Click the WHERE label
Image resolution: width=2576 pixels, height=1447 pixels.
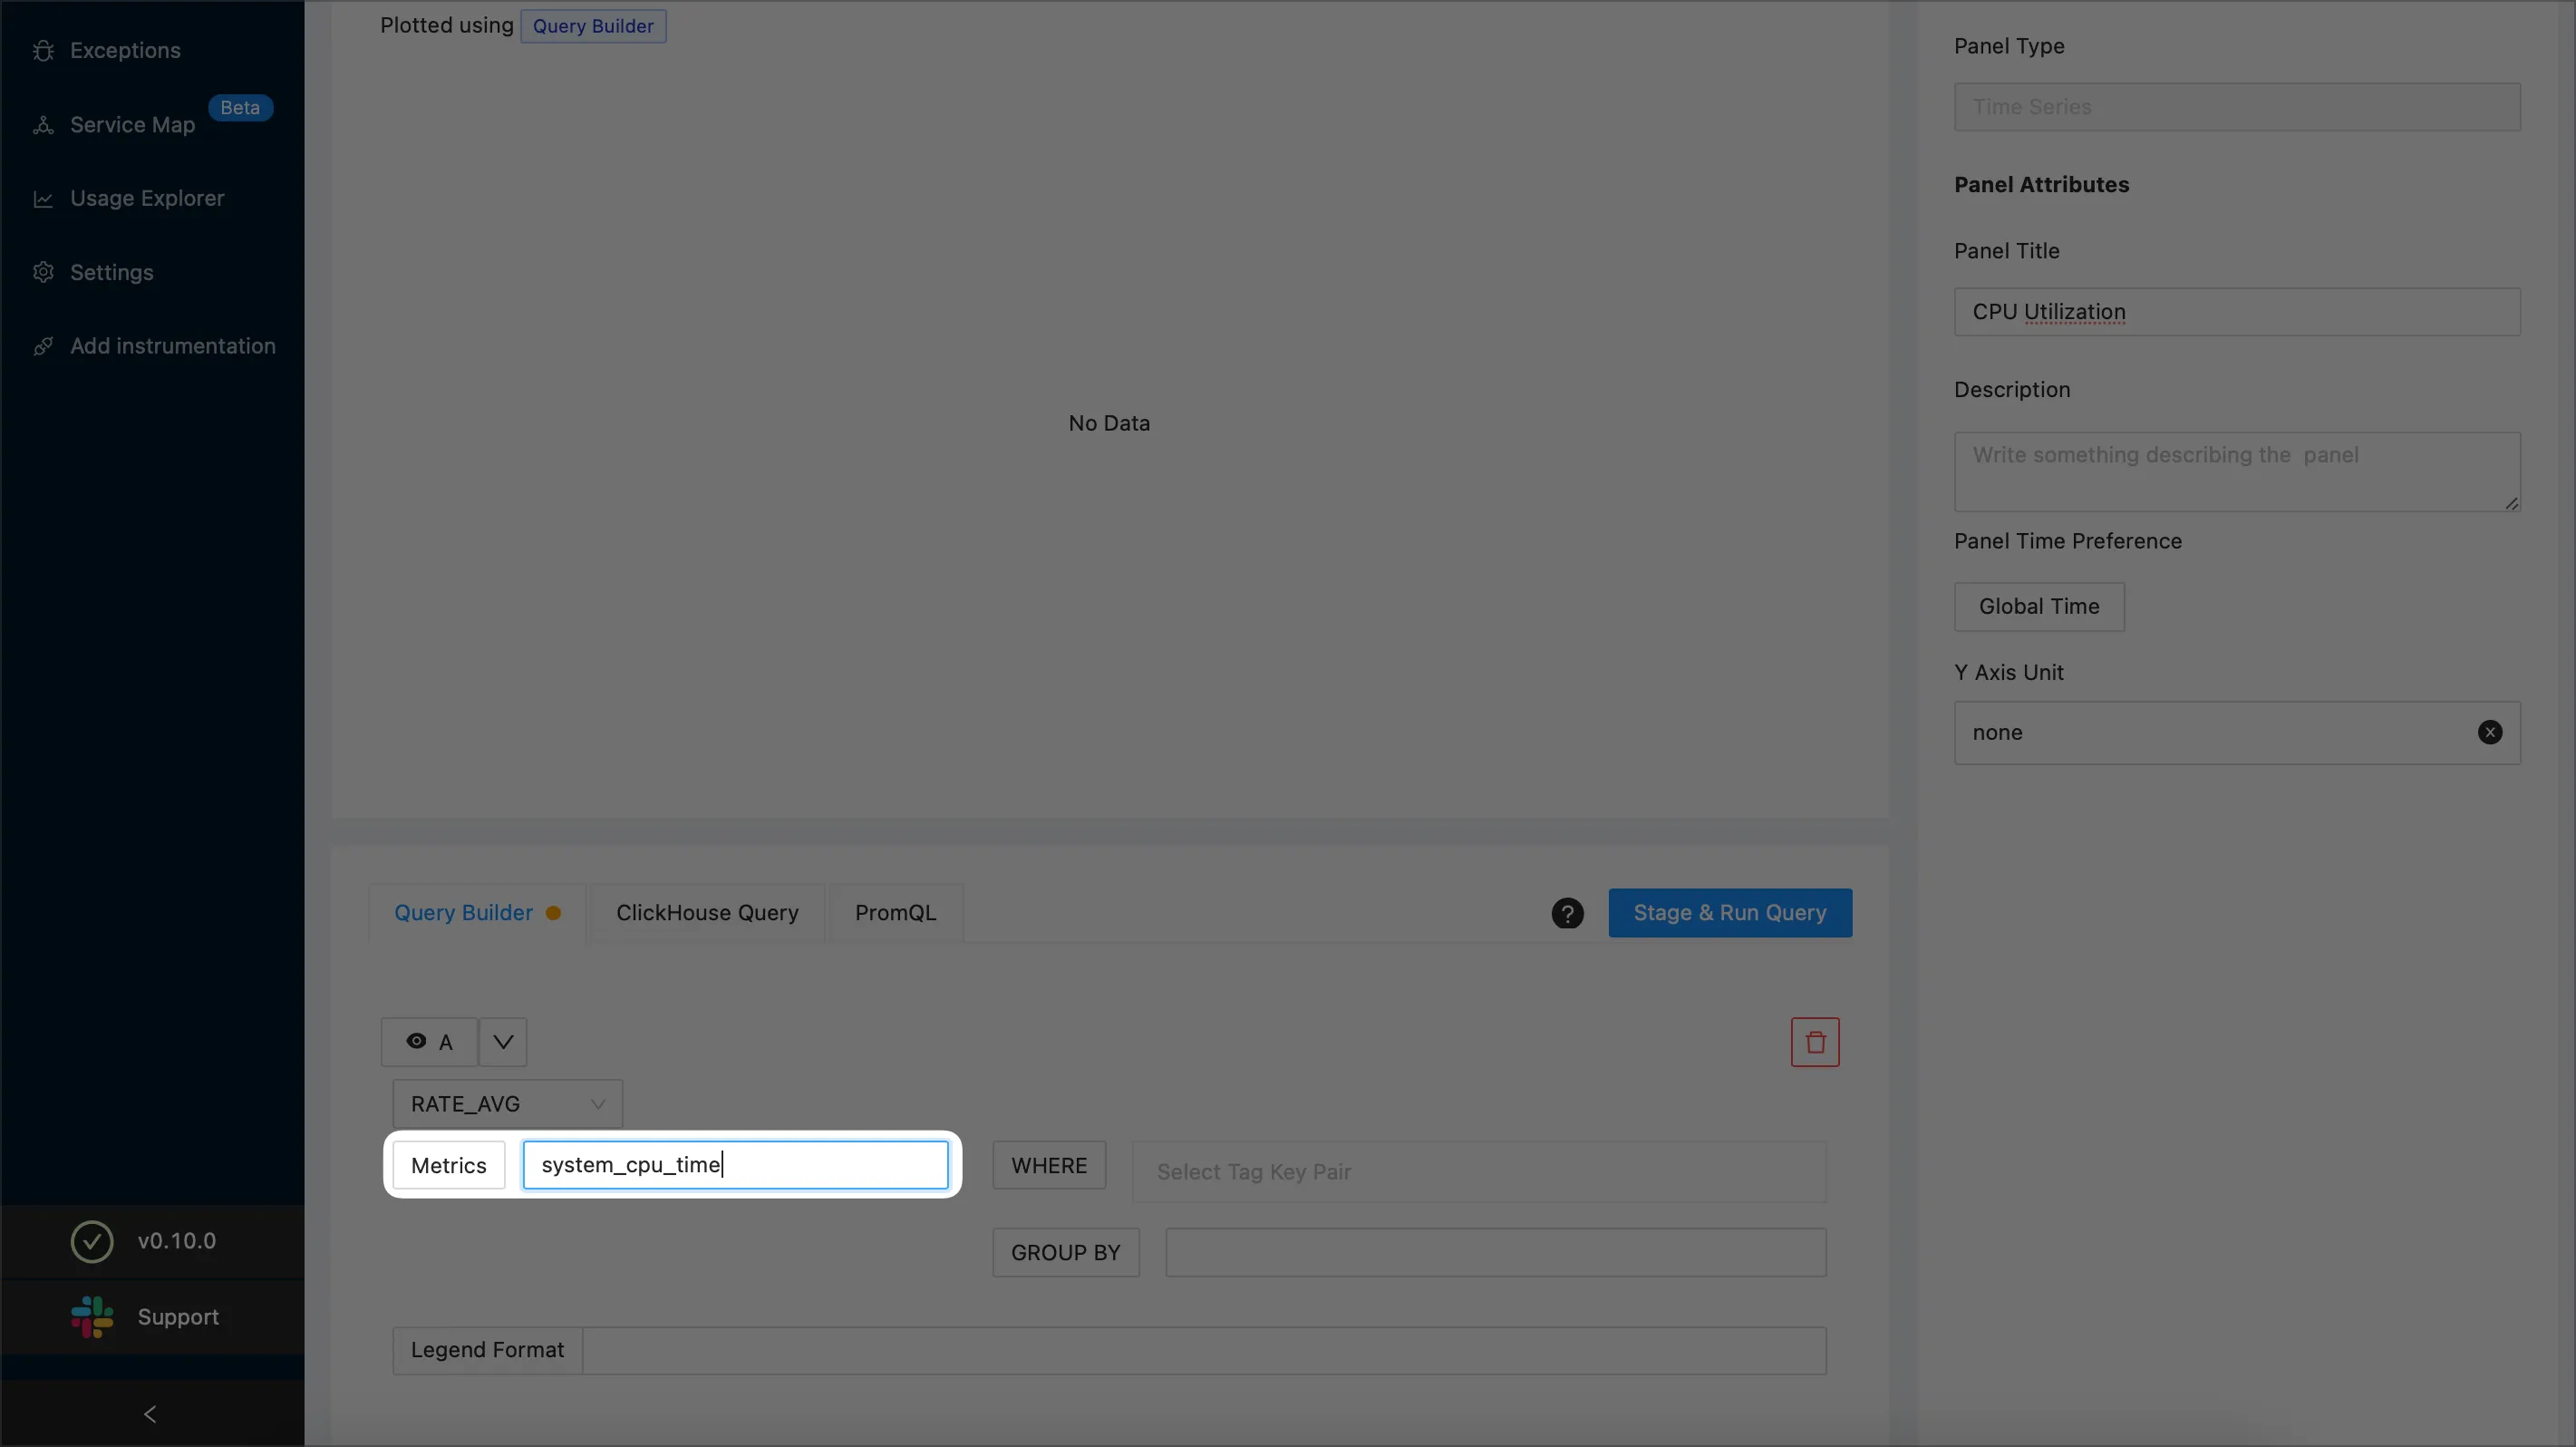(x=1049, y=1166)
